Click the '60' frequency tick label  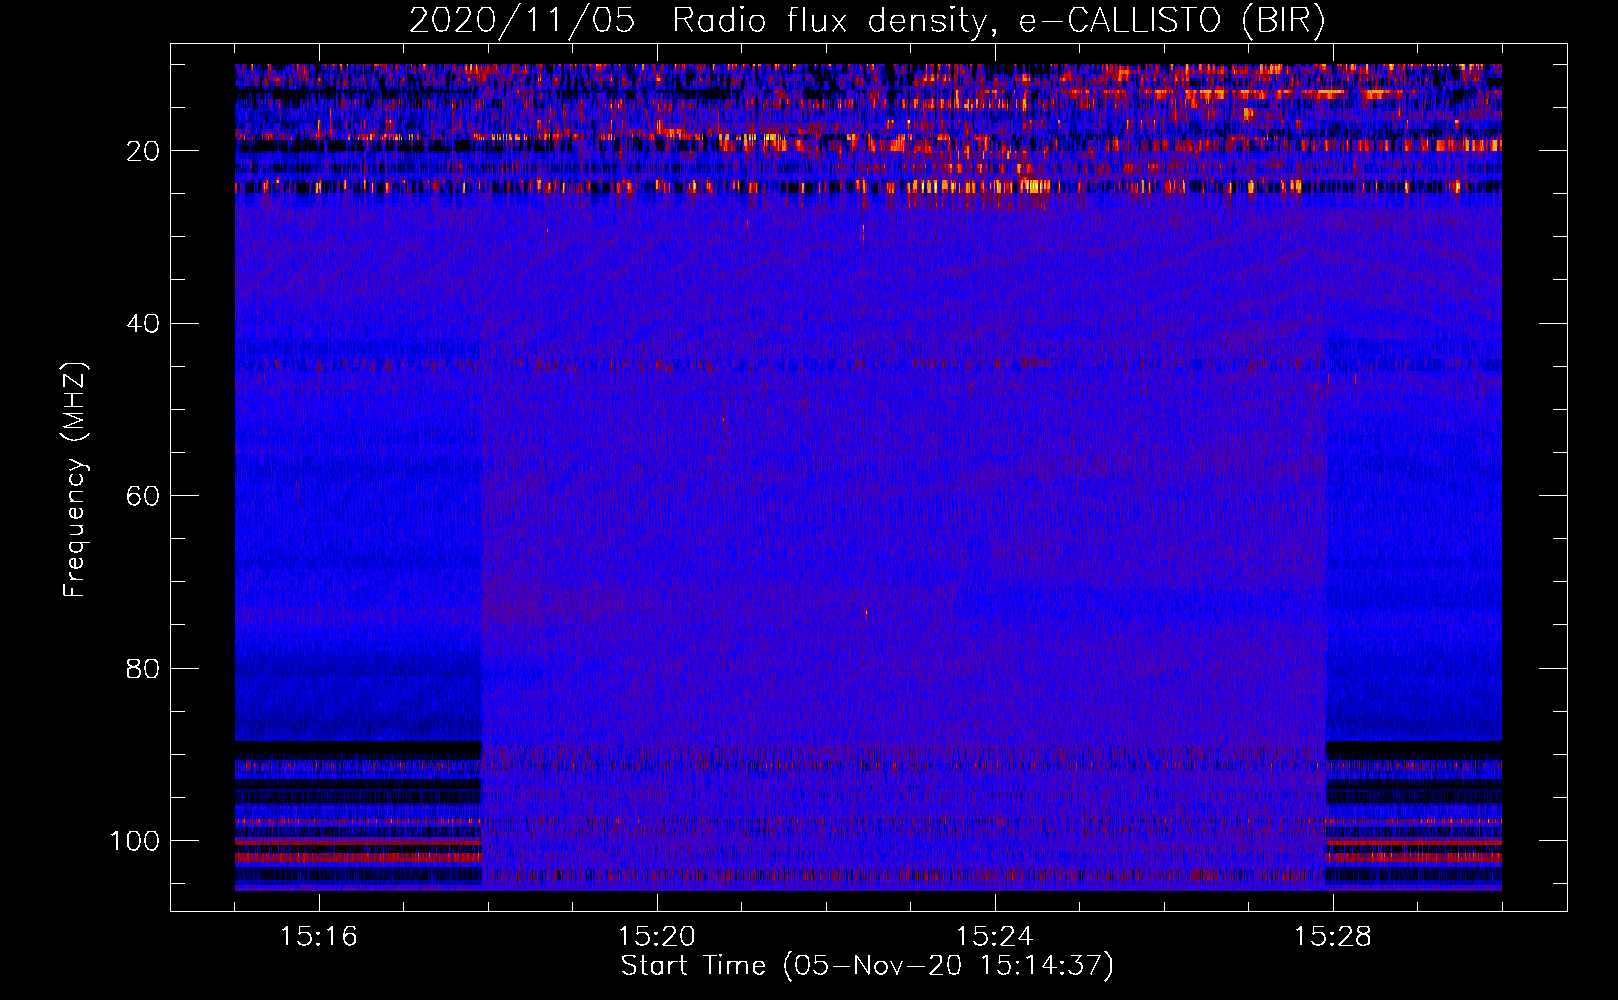coord(143,496)
